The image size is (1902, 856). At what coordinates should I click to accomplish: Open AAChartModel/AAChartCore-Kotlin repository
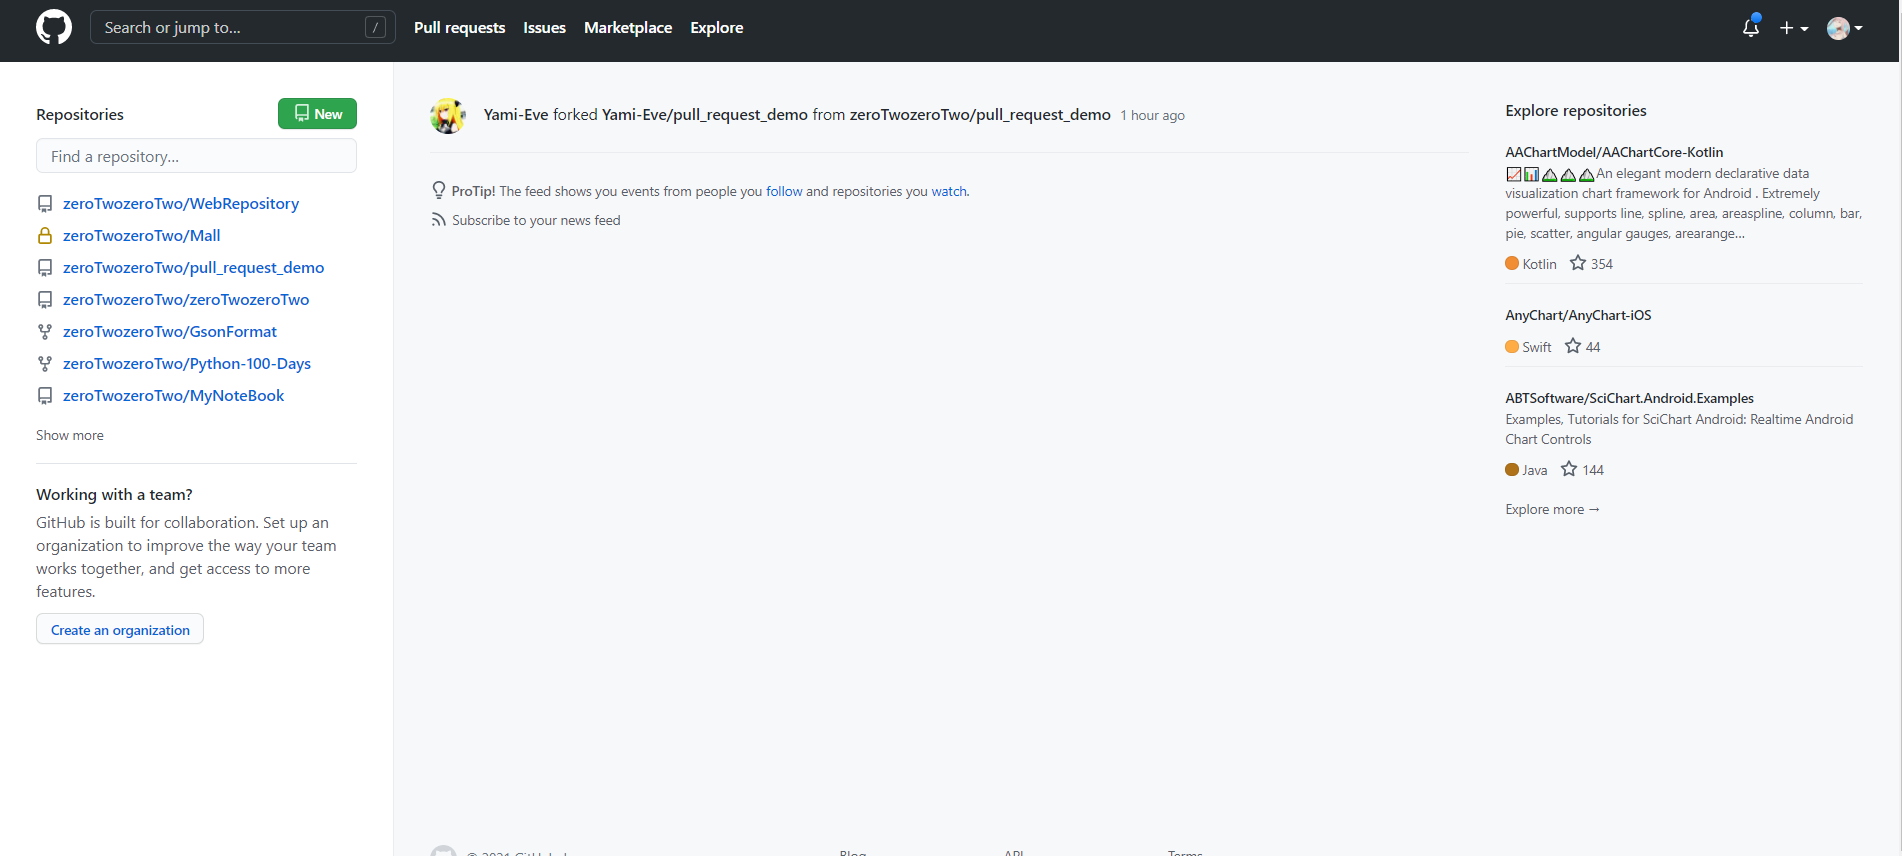coord(1614,152)
